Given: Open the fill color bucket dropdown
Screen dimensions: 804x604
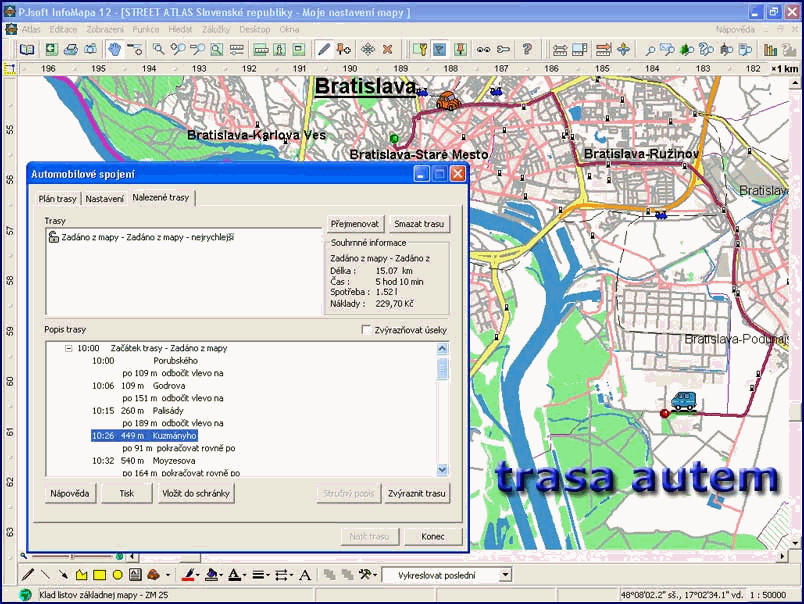Looking at the screenshot, I should point(221,575).
